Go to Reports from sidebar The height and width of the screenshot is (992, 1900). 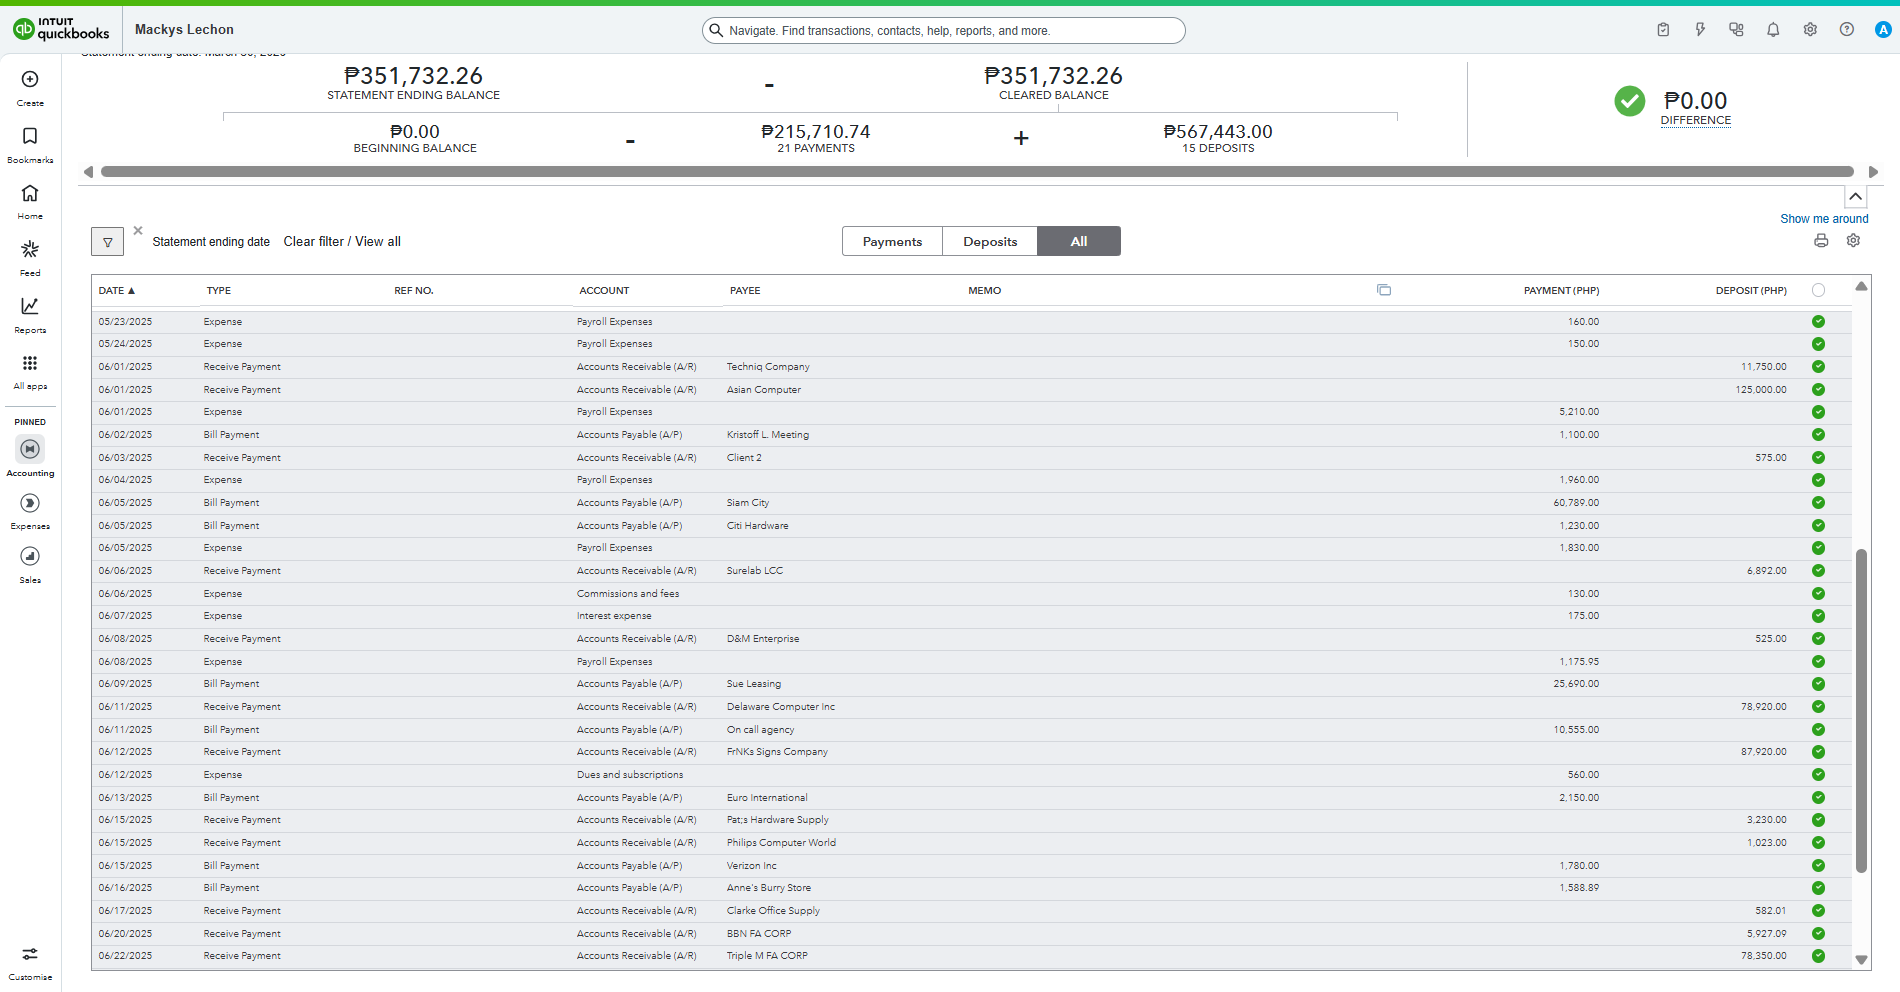coord(30,315)
